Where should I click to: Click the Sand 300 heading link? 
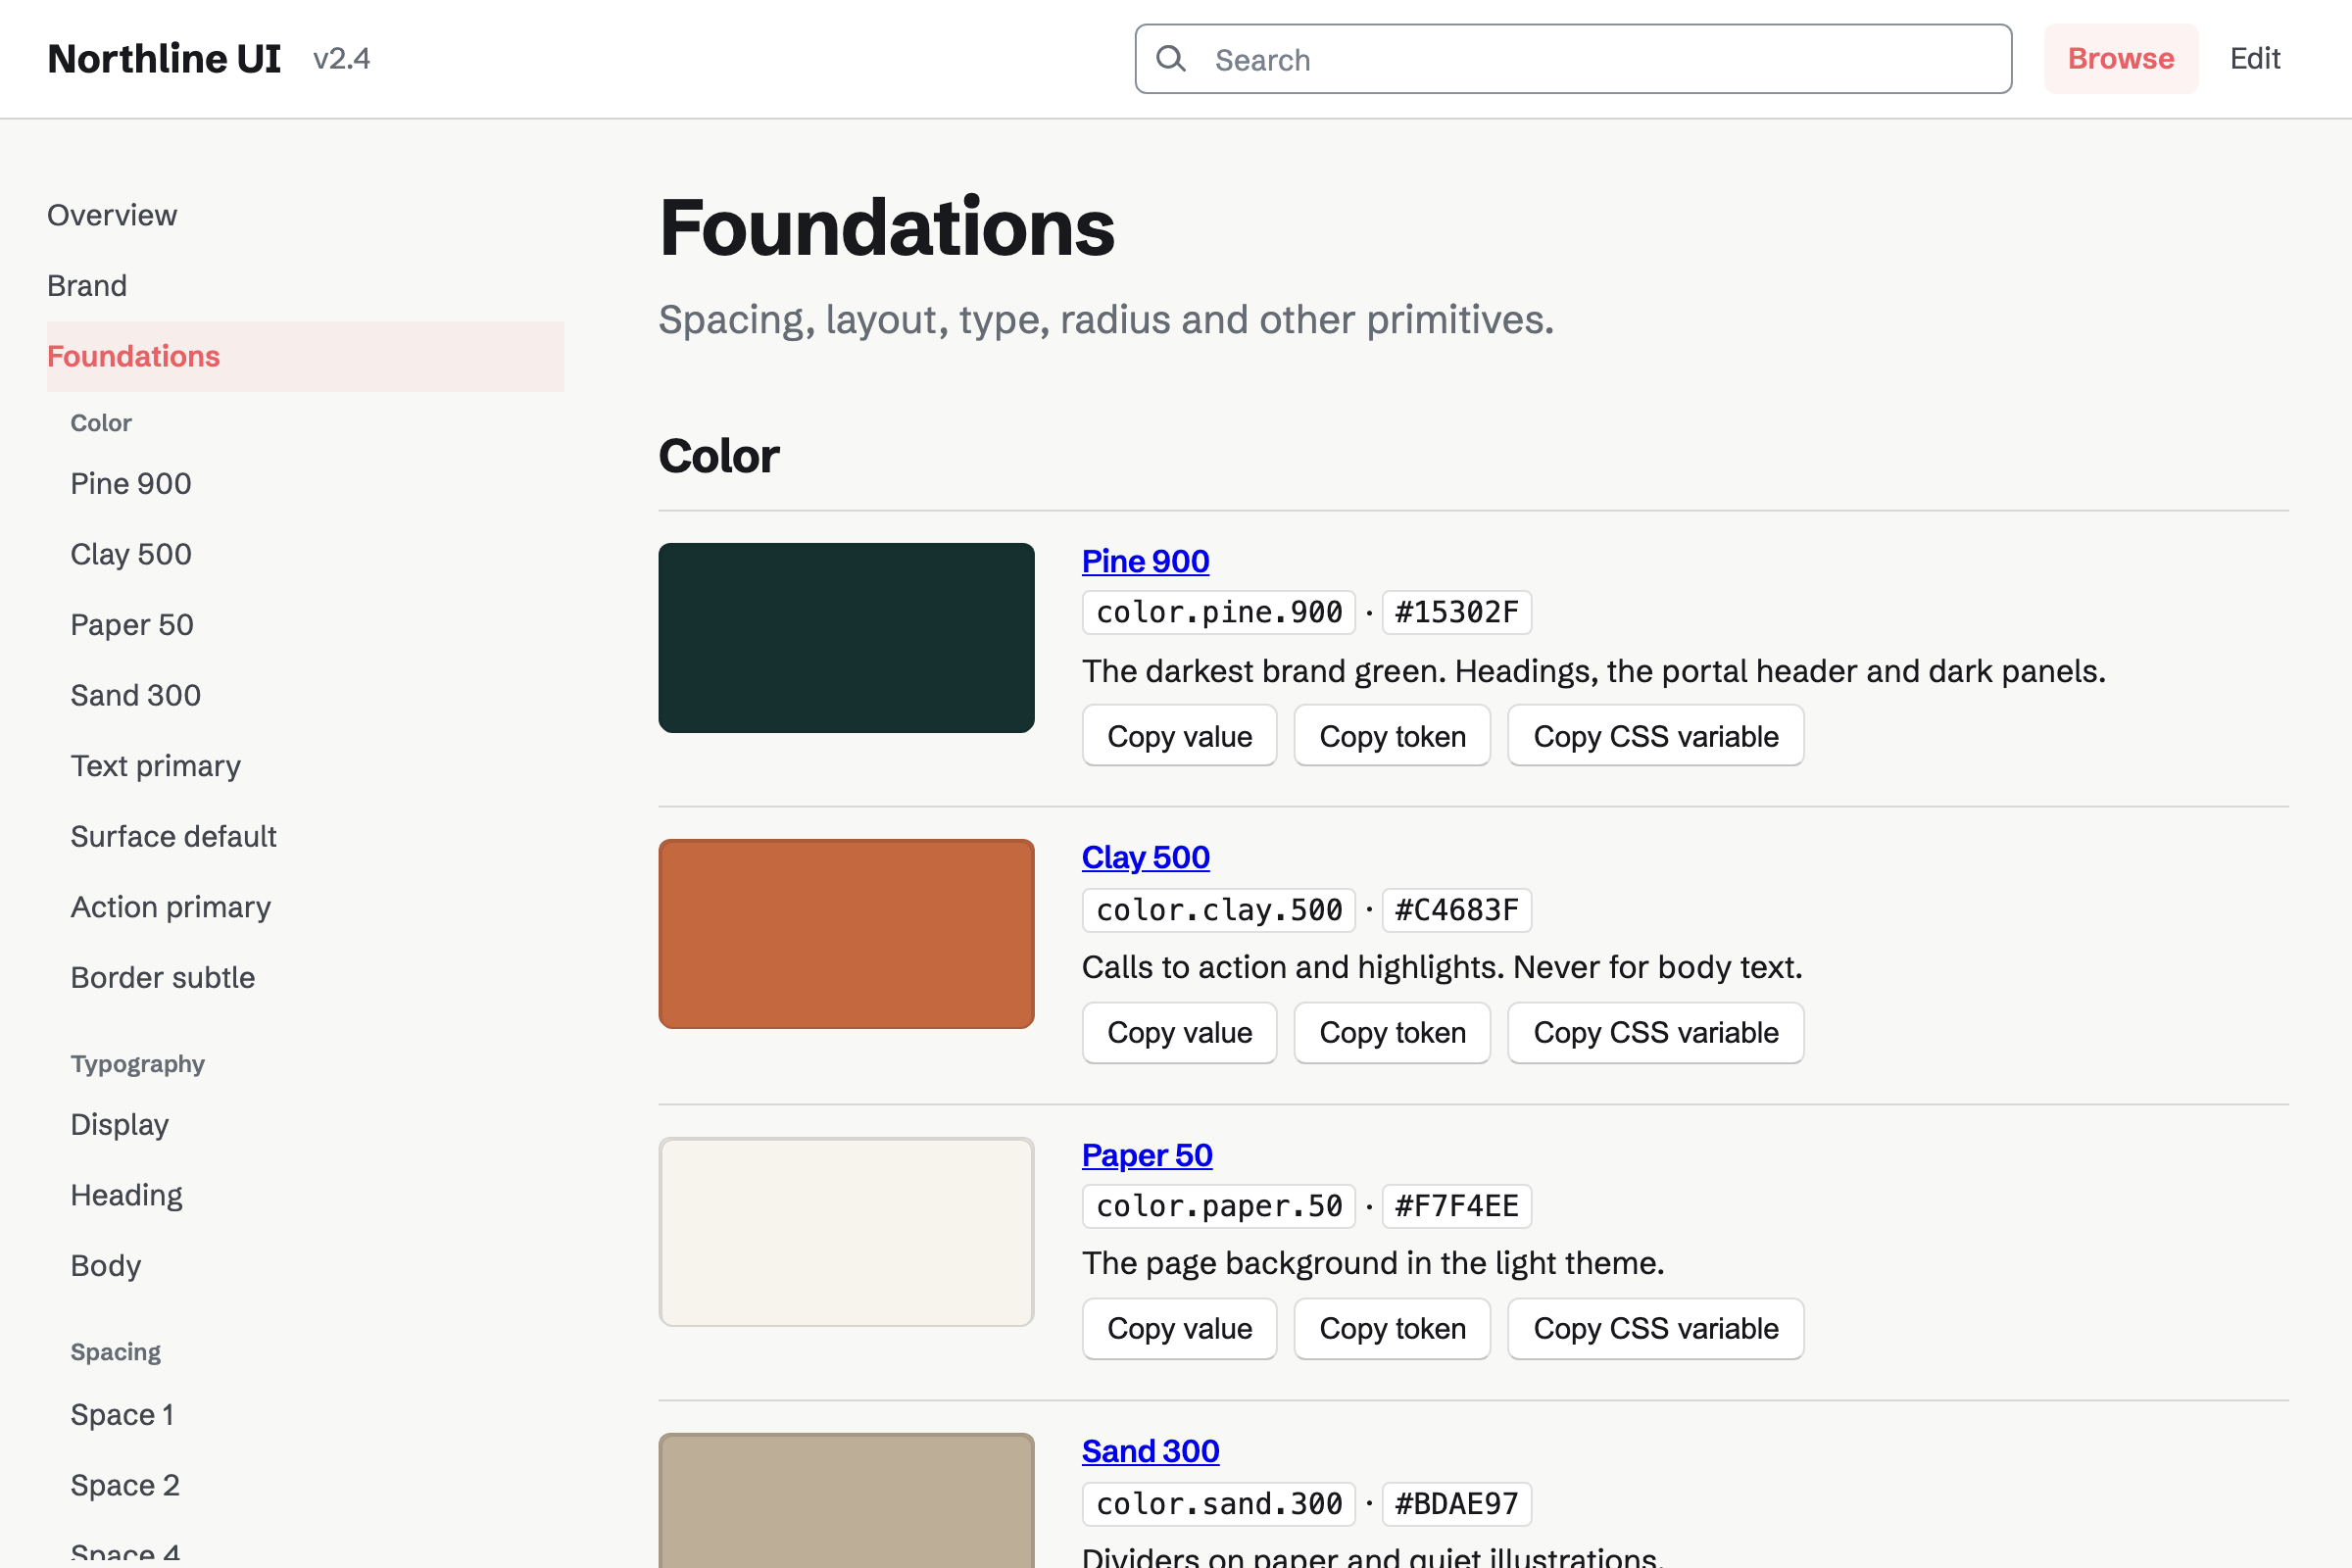pos(1150,1451)
